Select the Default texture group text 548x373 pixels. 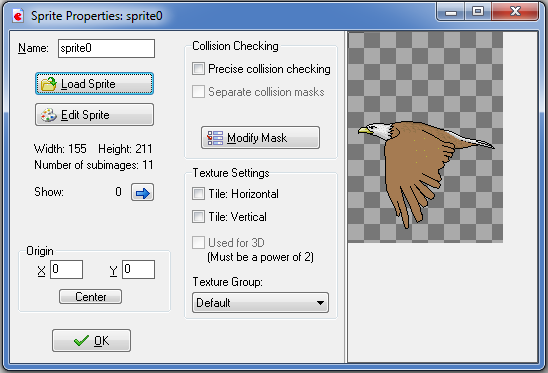tap(213, 303)
